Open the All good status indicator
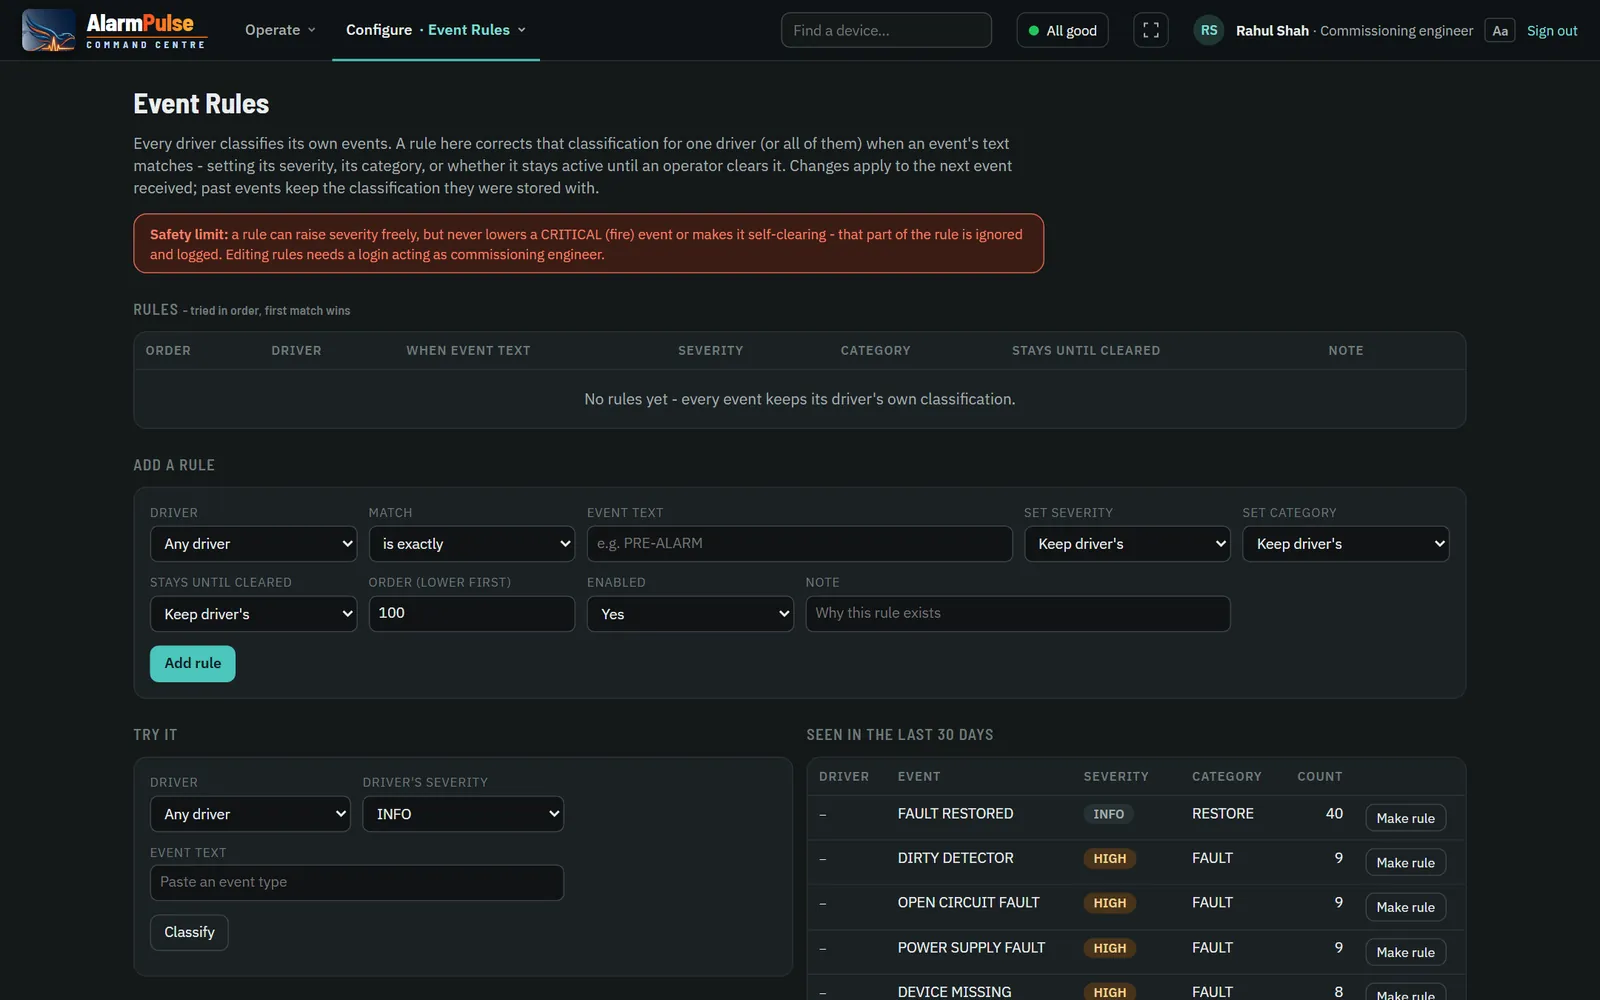Viewport: 1600px width, 1000px height. pyautogui.click(x=1062, y=30)
